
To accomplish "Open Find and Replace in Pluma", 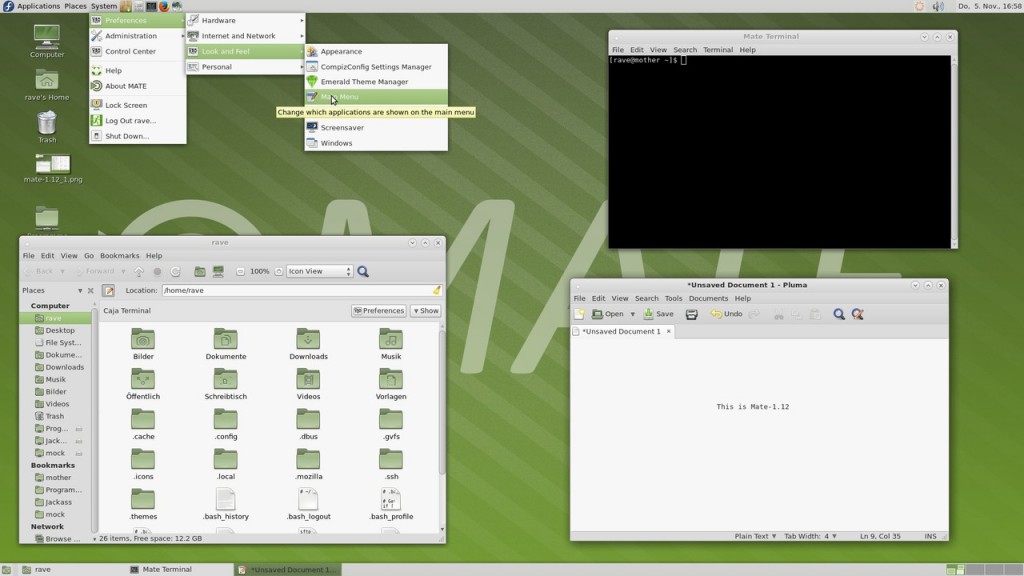I will [x=858, y=314].
